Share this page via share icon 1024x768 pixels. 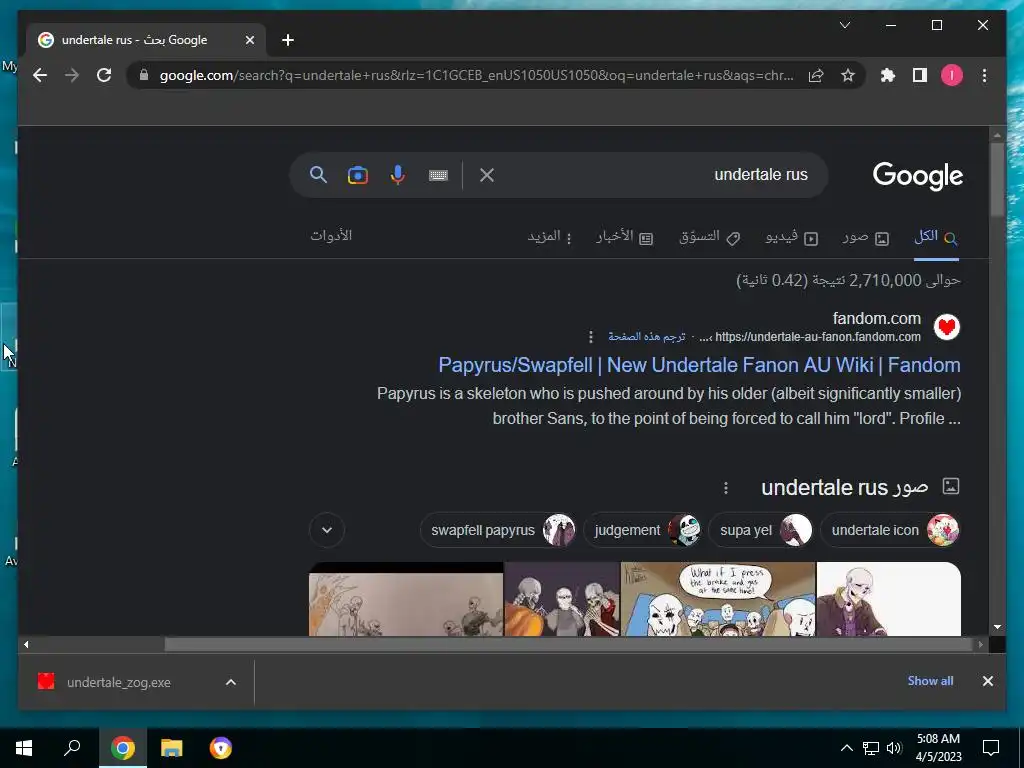point(816,76)
